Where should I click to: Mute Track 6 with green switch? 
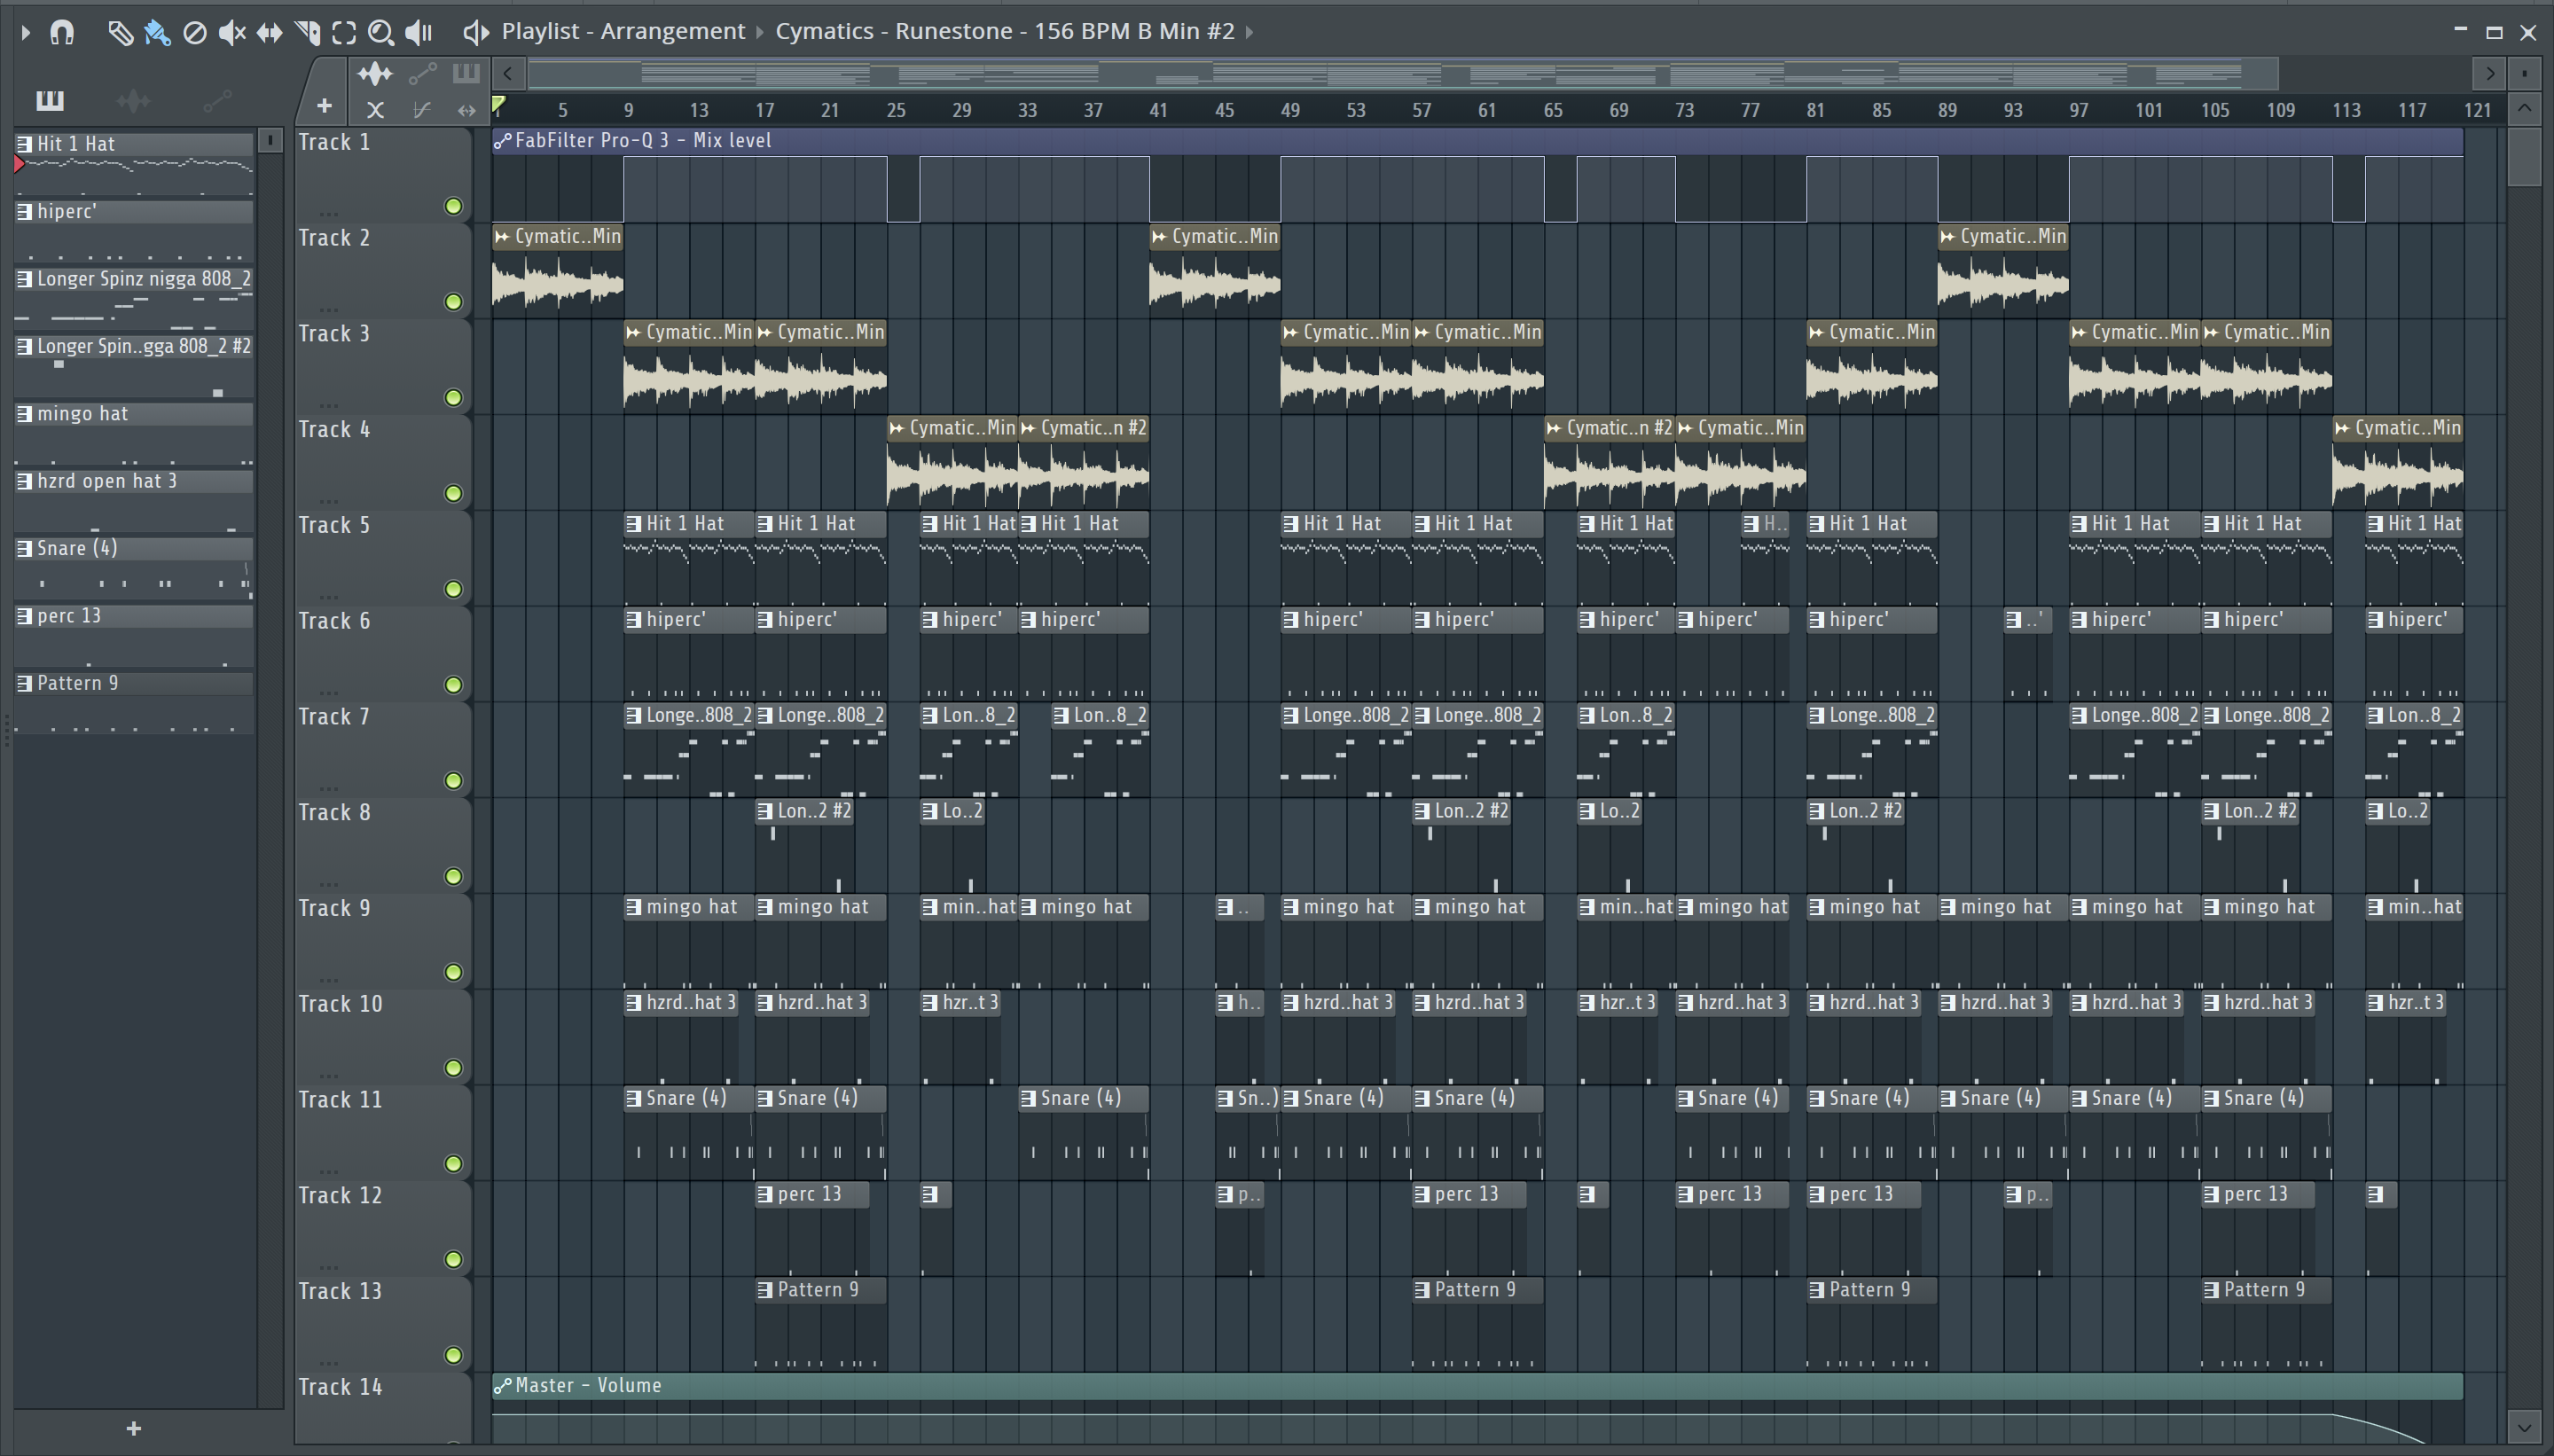[453, 685]
